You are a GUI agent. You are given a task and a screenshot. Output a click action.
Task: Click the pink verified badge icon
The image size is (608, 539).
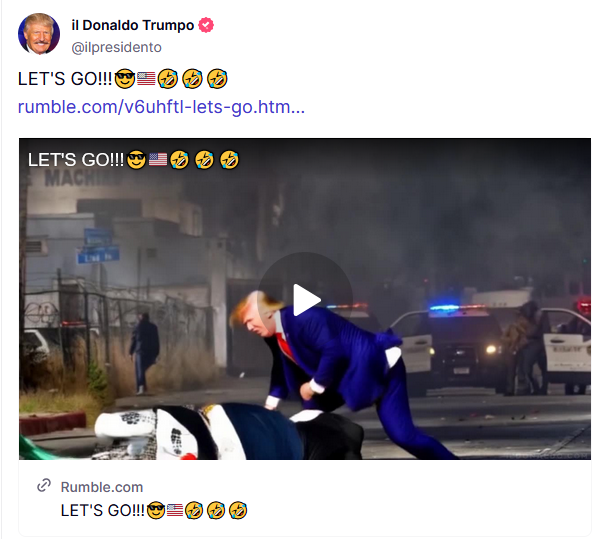[x=206, y=25]
